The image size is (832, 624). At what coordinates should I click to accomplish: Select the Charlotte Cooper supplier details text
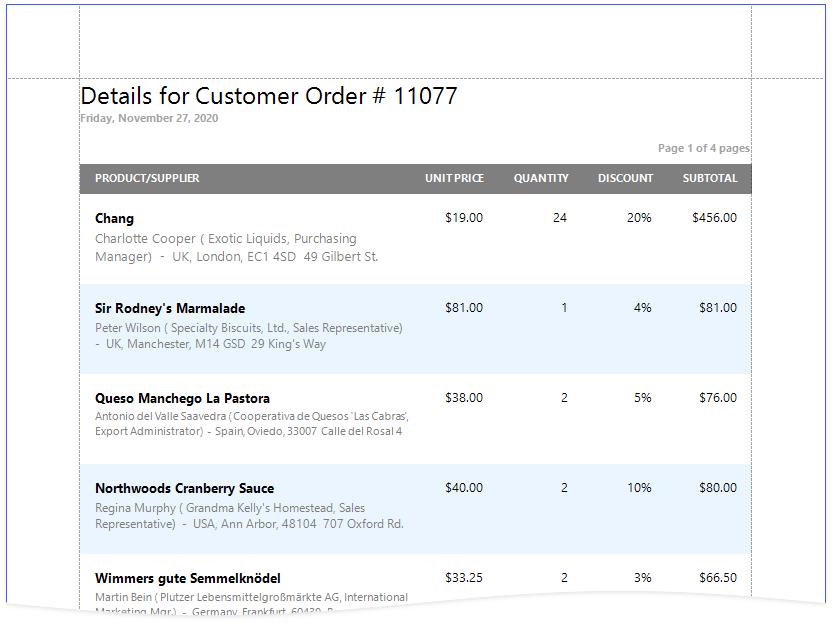tap(236, 248)
